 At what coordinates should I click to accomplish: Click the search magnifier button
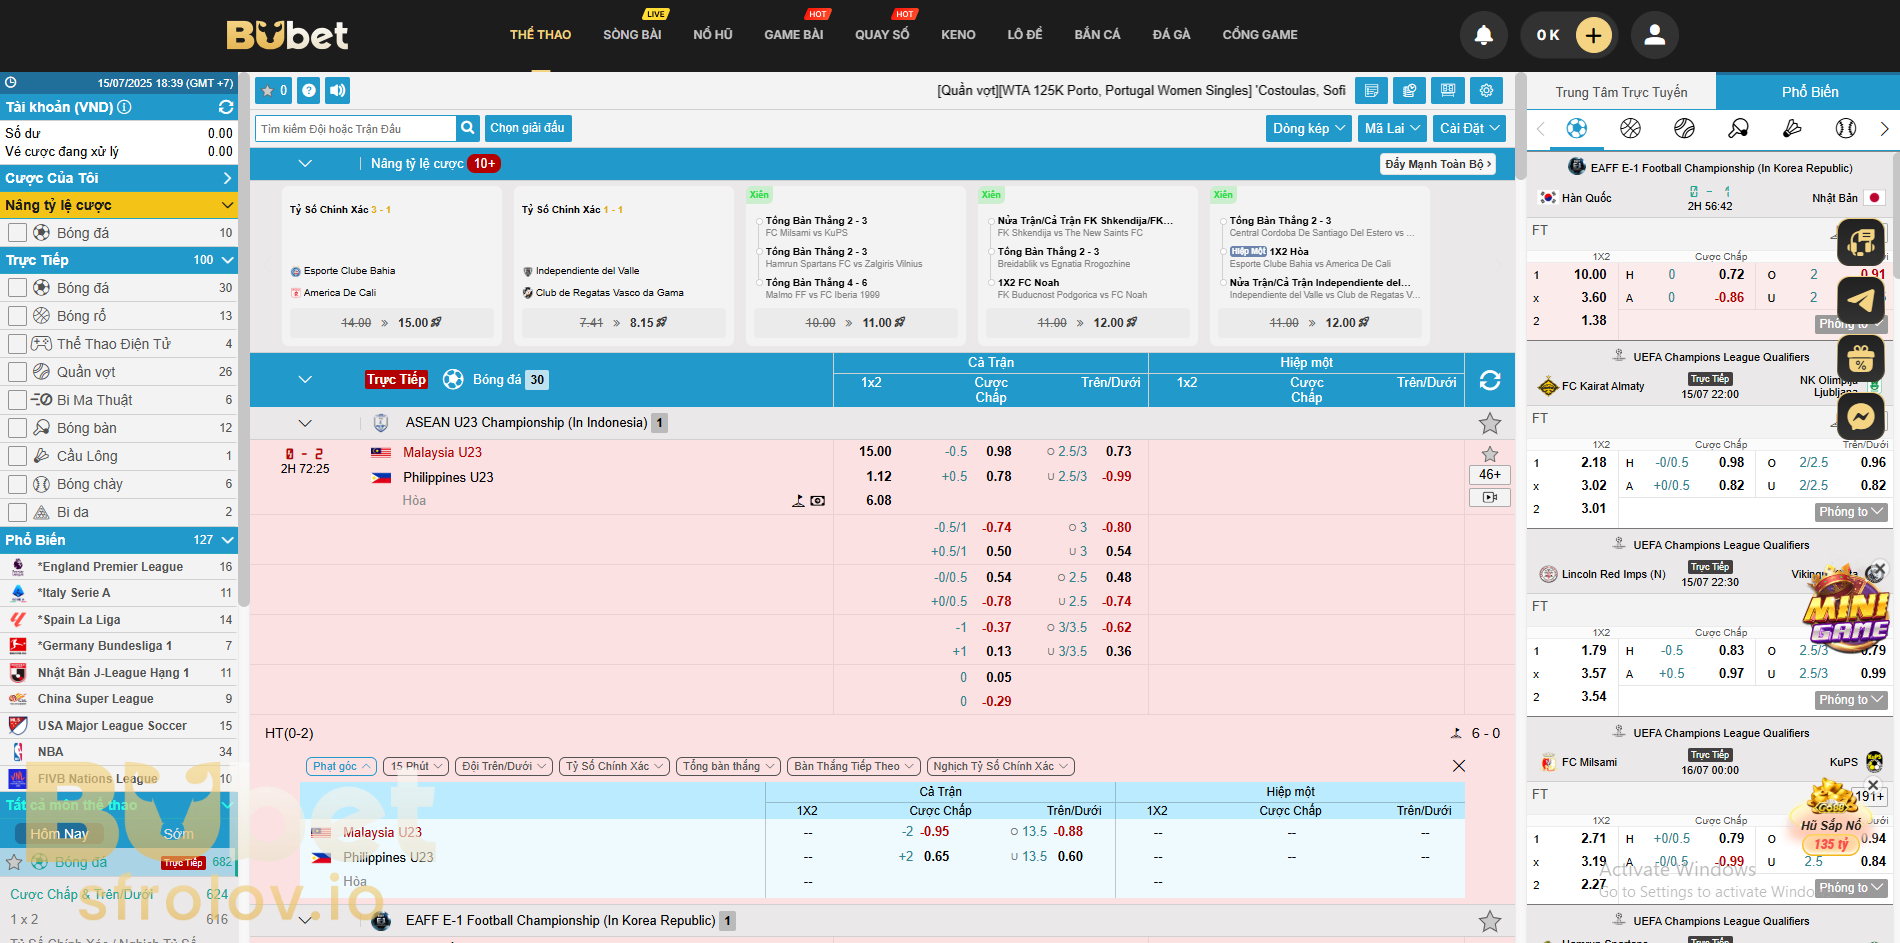[468, 128]
